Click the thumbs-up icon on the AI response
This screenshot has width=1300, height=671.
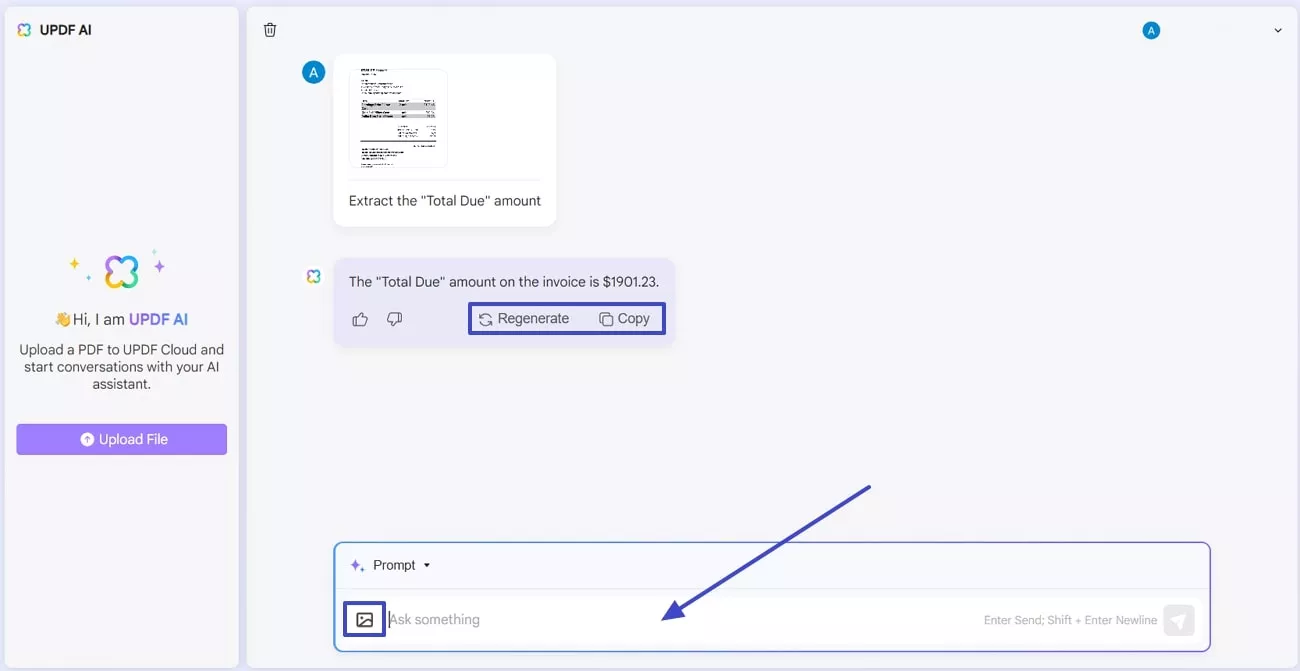[360, 319]
